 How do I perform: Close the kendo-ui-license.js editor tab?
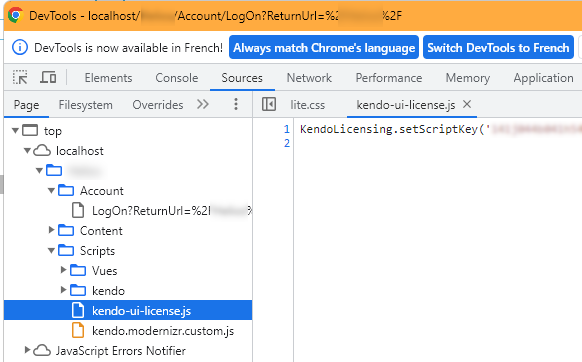[x=467, y=104]
